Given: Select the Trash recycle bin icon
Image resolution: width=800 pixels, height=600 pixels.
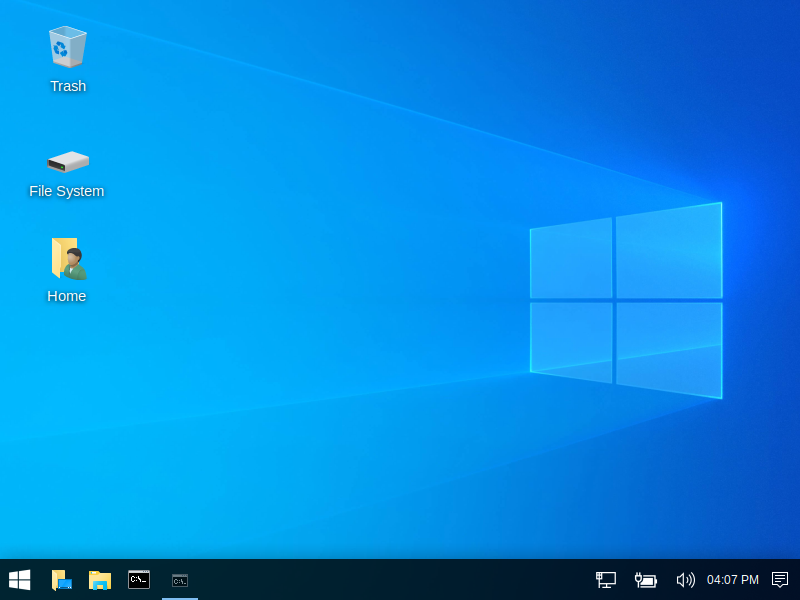Looking at the screenshot, I should click(67, 47).
